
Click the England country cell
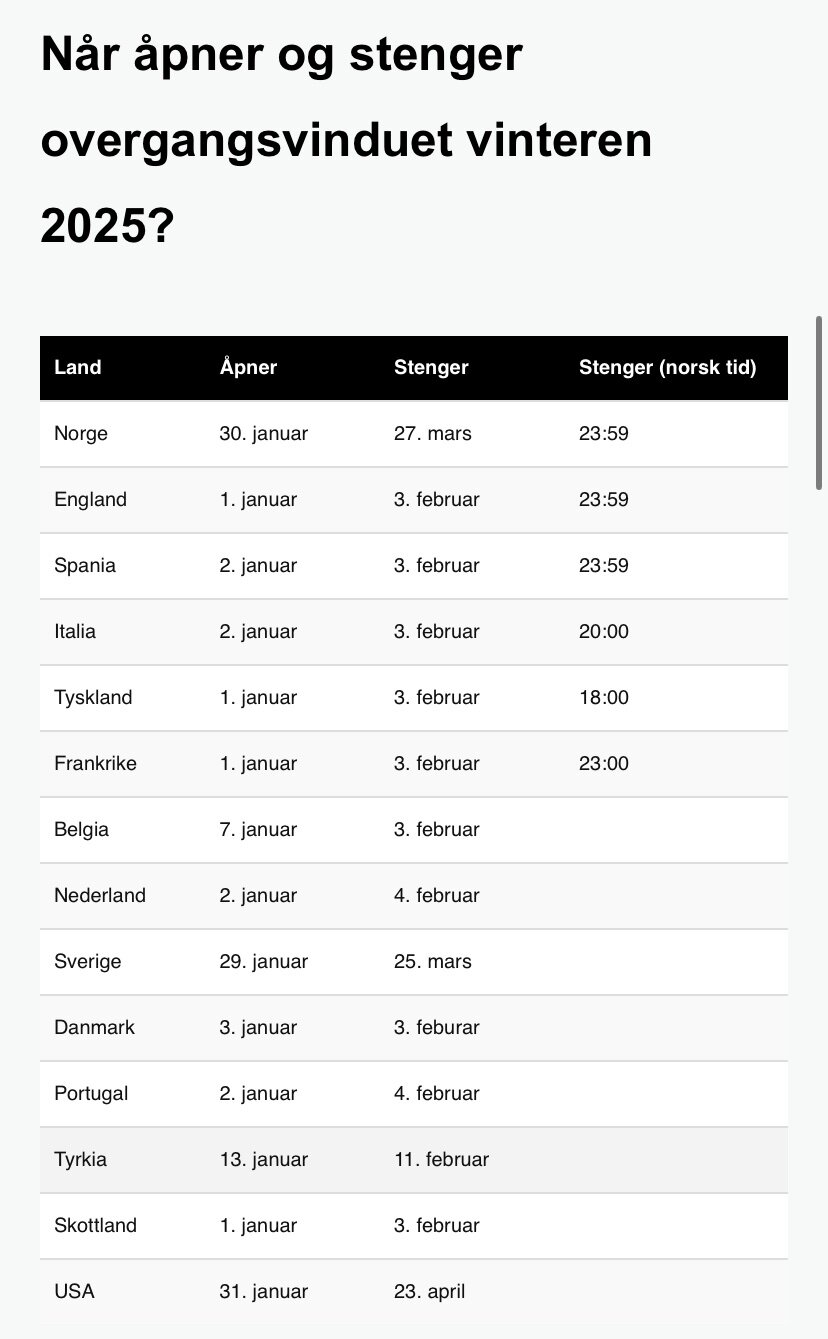pyautogui.click(x=91, y=499)
